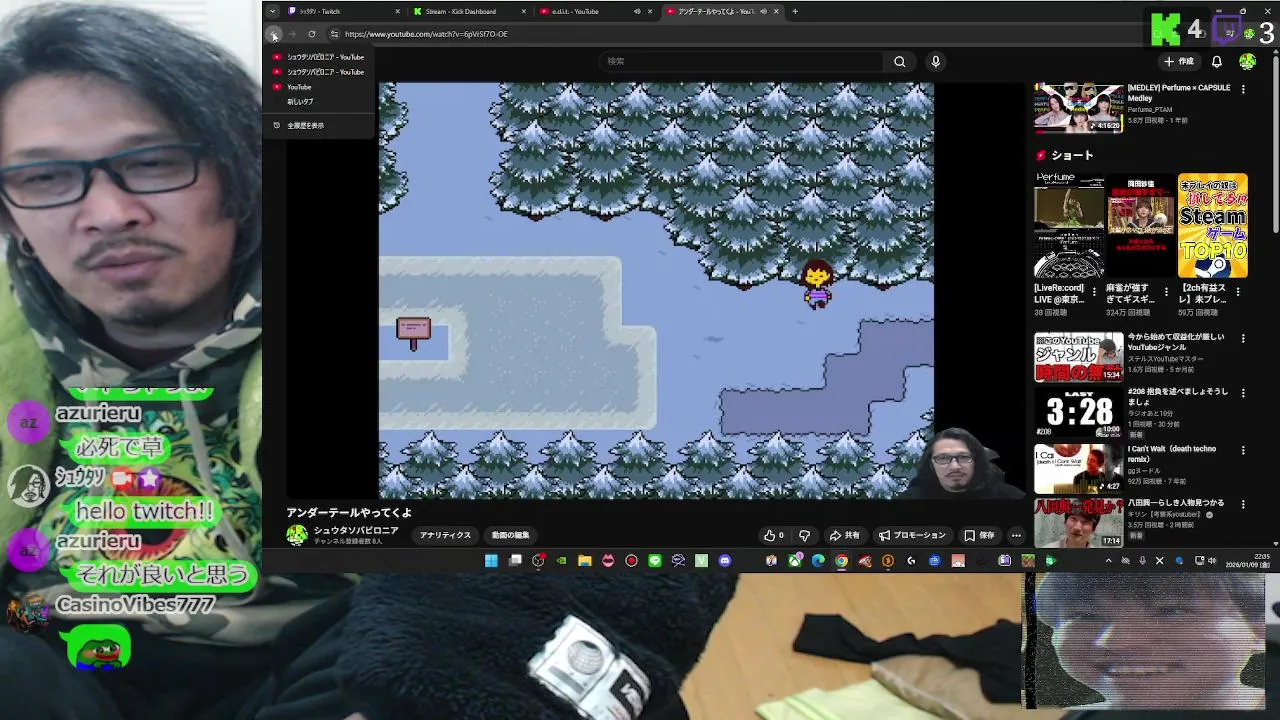The width and height of the screenshot is (1280, 720).
Task: Open the 17:14 video thumbnail
Action: [x=1078, y=523]
